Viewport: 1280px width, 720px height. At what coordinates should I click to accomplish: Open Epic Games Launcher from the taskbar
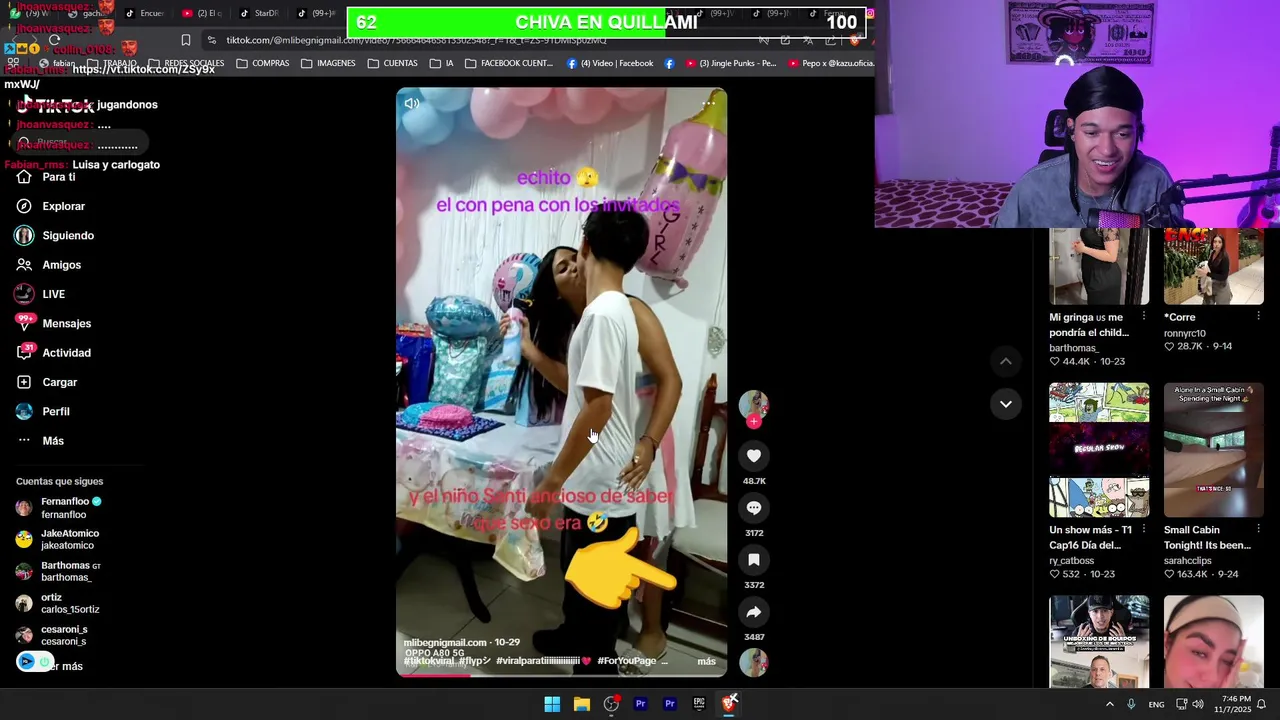click(x=699, y=704)
